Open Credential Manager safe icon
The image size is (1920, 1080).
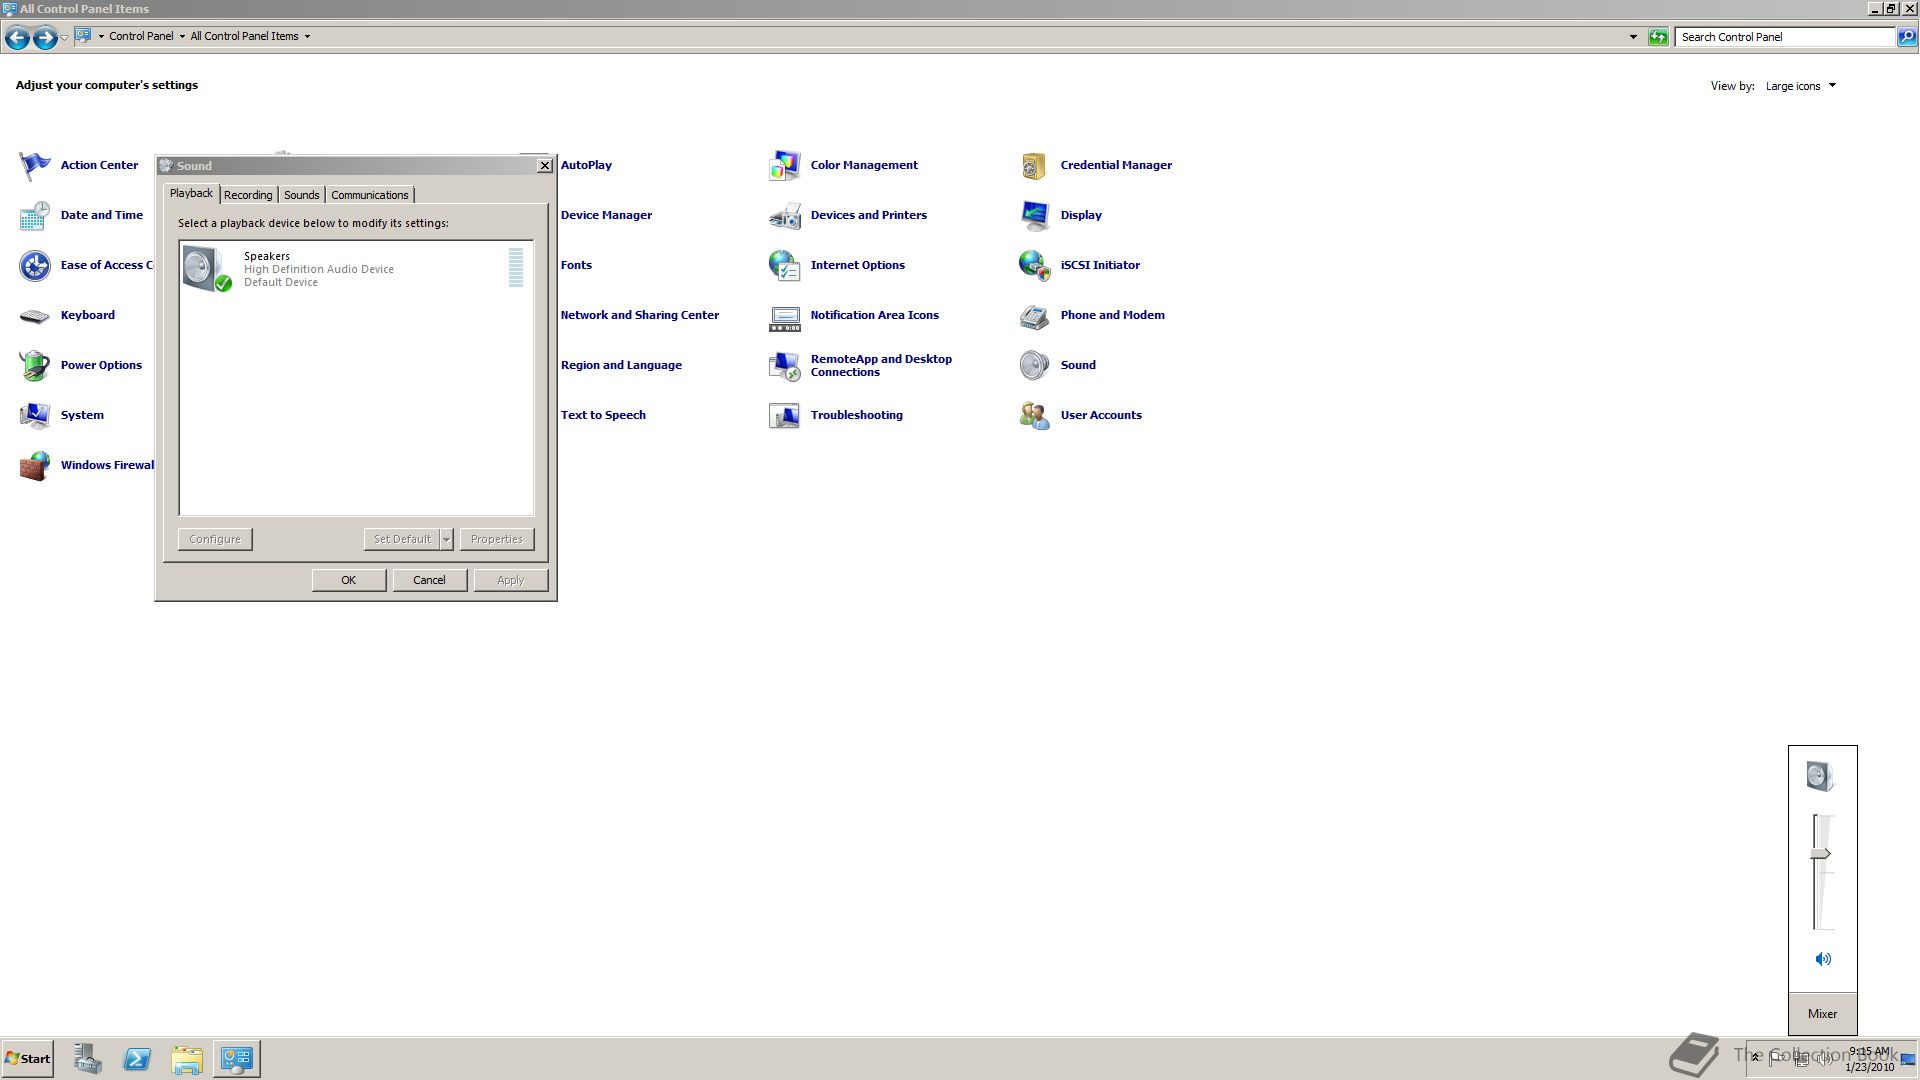pos(1035,165)
